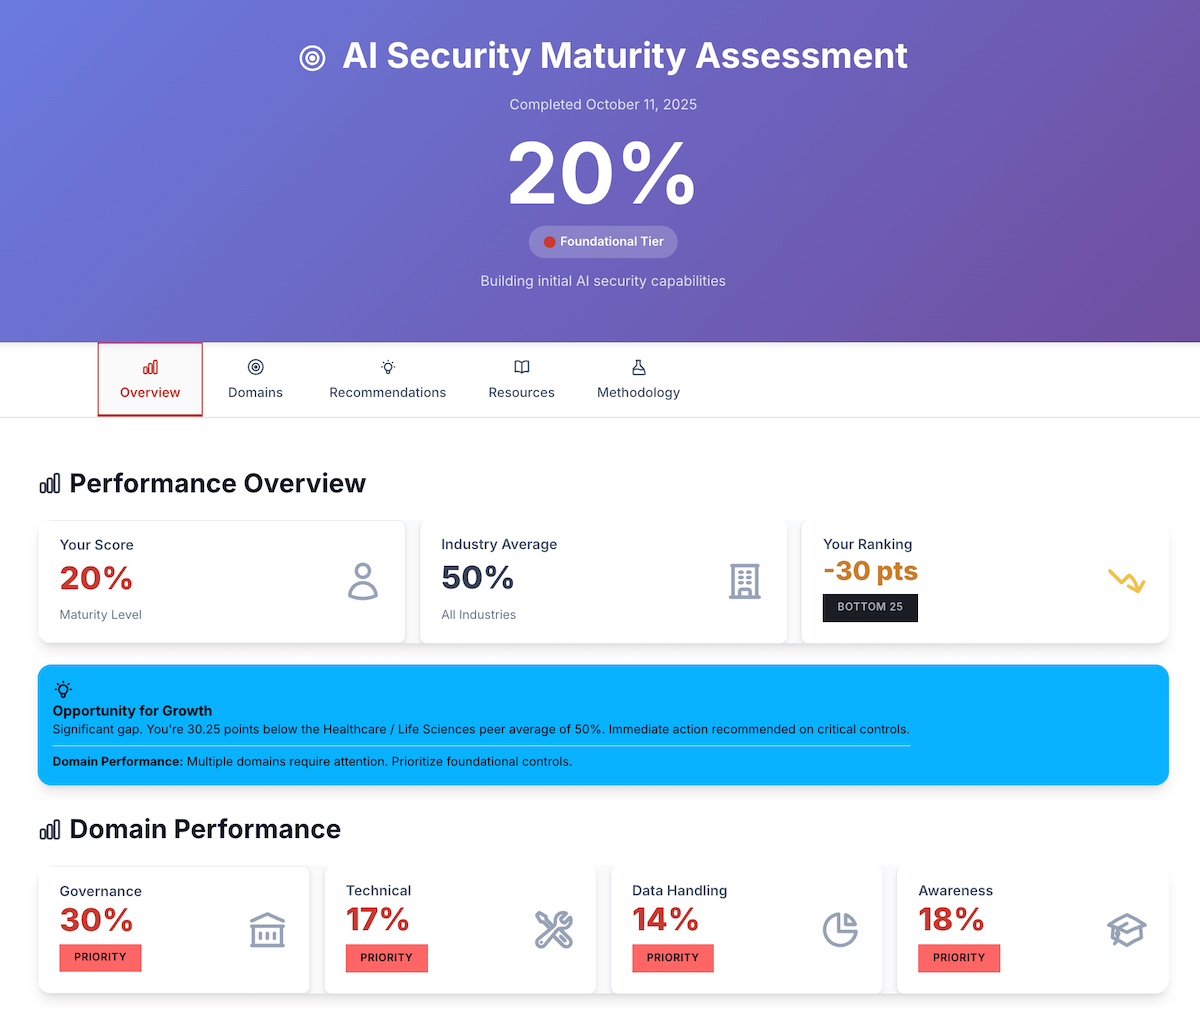Viewport: 1200px width, 1014px height.
Task: Click the lightbulb icon above Recommendations
Action: pyautogui.click(x=387, y=366)
